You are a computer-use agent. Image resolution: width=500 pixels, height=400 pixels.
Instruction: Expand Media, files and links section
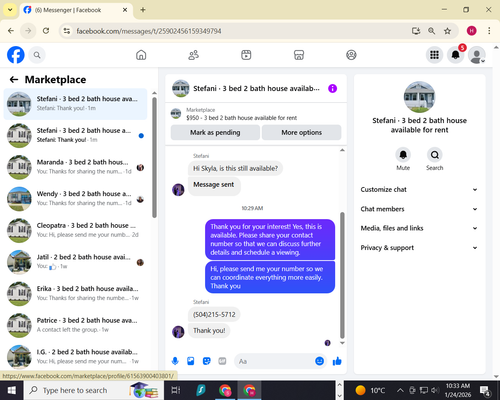click(x=419, y=228)
